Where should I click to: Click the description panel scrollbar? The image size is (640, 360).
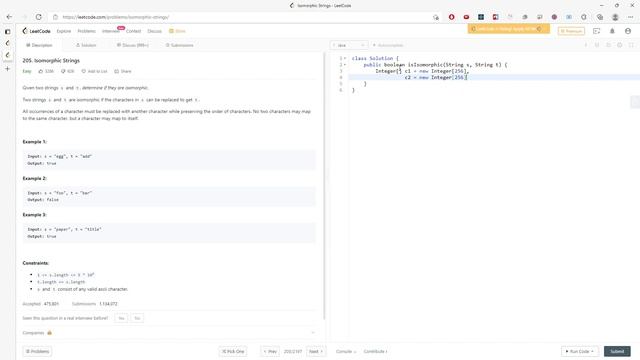[324, 186]
